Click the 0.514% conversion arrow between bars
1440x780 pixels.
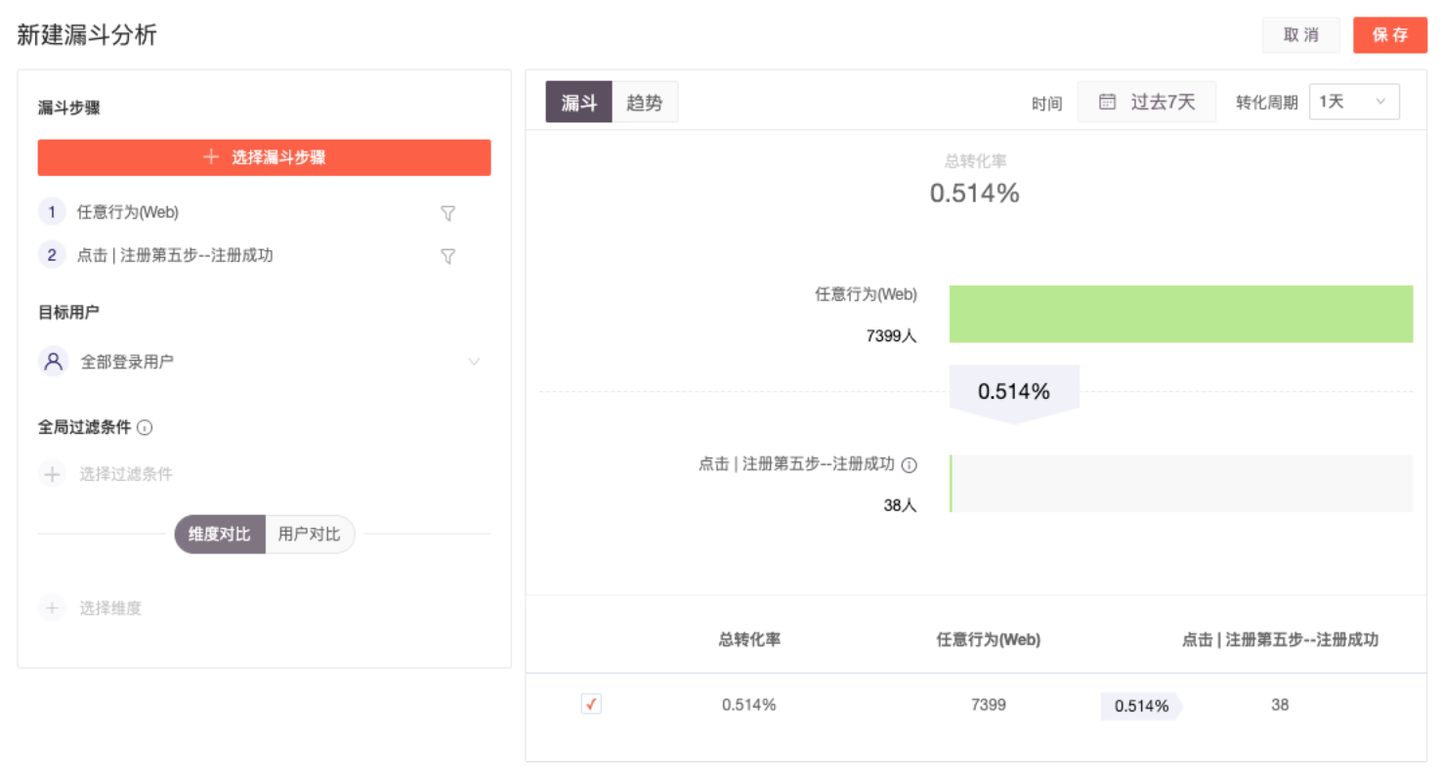tap(1014, 393)
